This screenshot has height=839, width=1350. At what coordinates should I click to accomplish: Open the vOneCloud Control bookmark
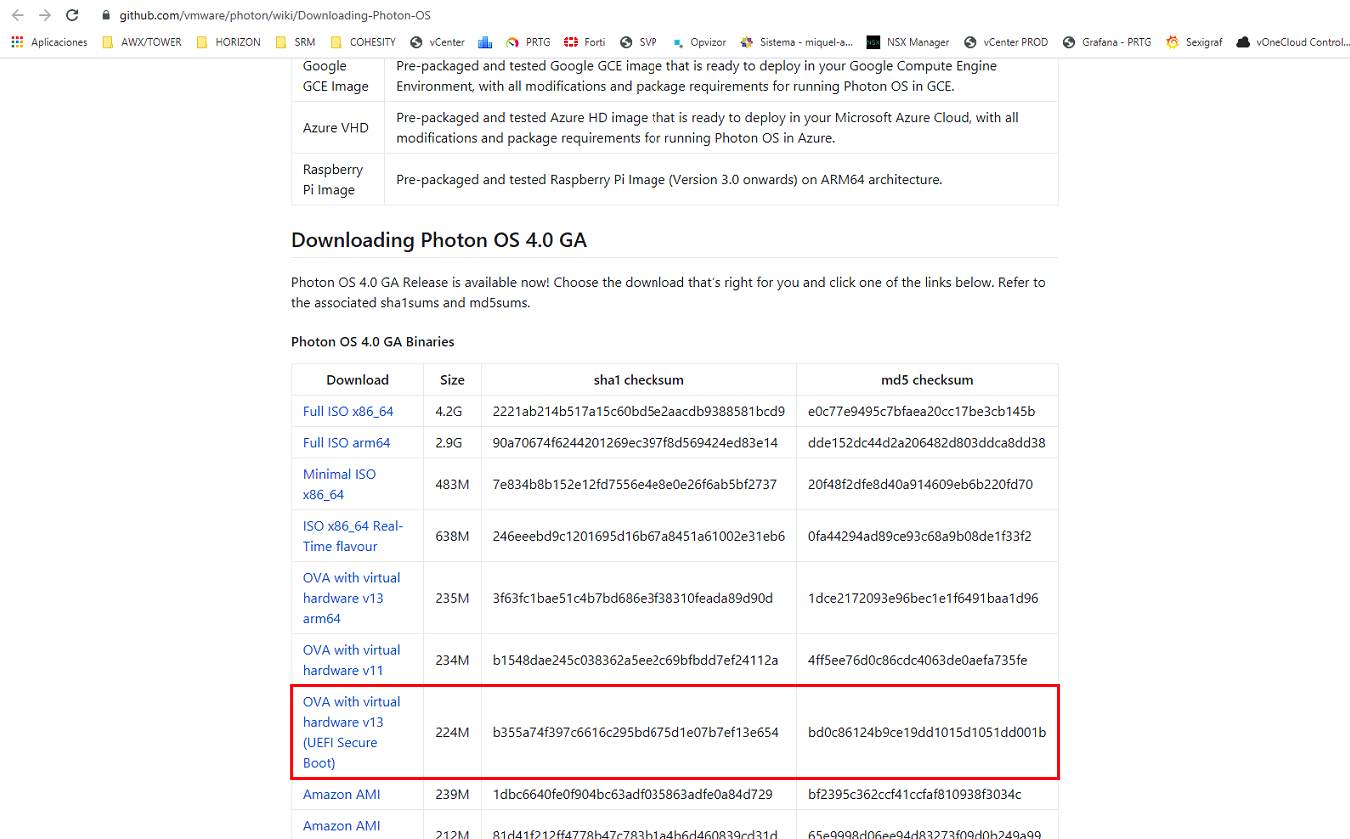[1293, 42]
